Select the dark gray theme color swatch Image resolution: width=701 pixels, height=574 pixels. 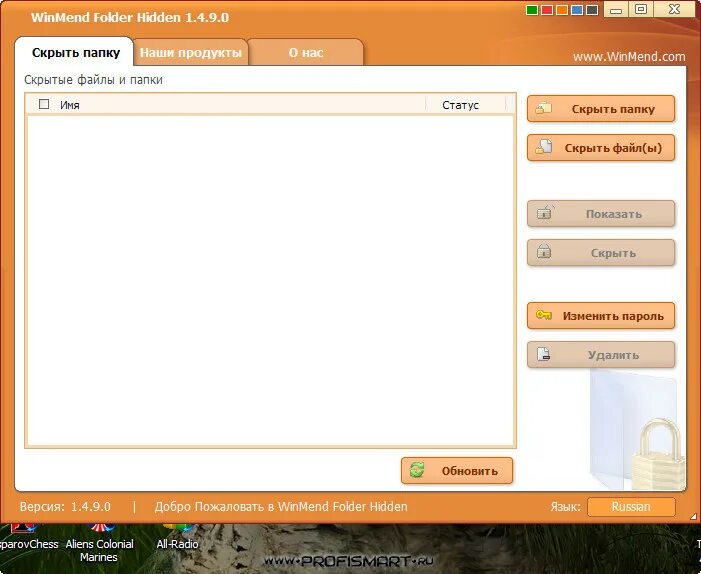(592, 10)
